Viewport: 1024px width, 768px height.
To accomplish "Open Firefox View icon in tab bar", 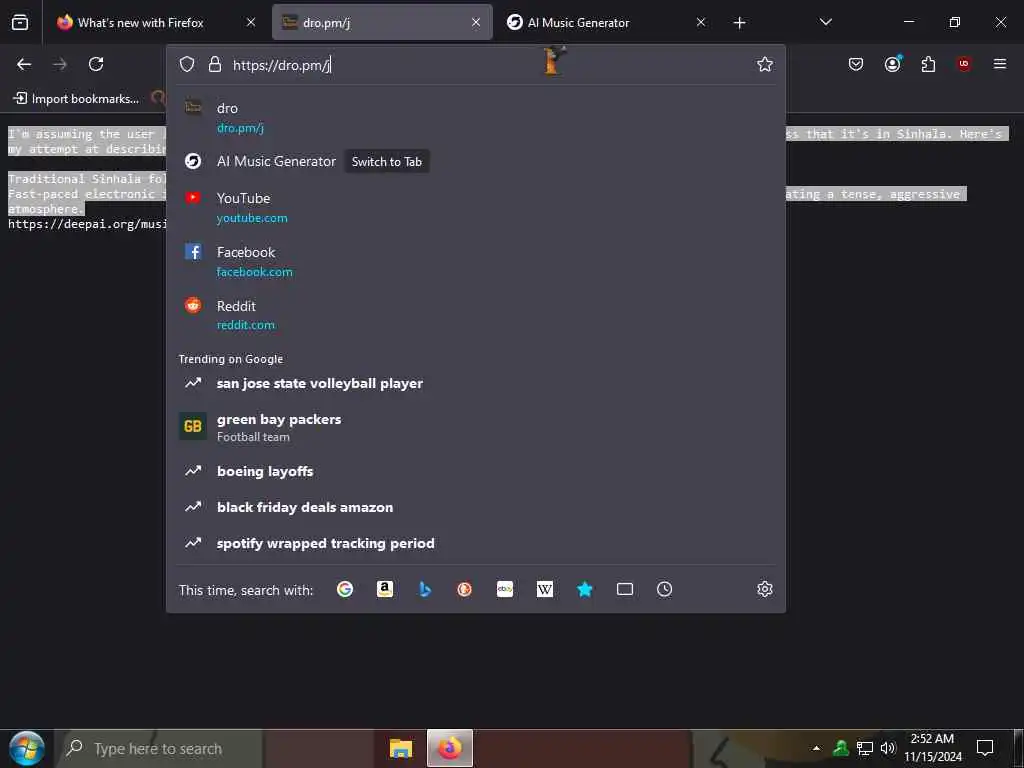I will 20,23.
